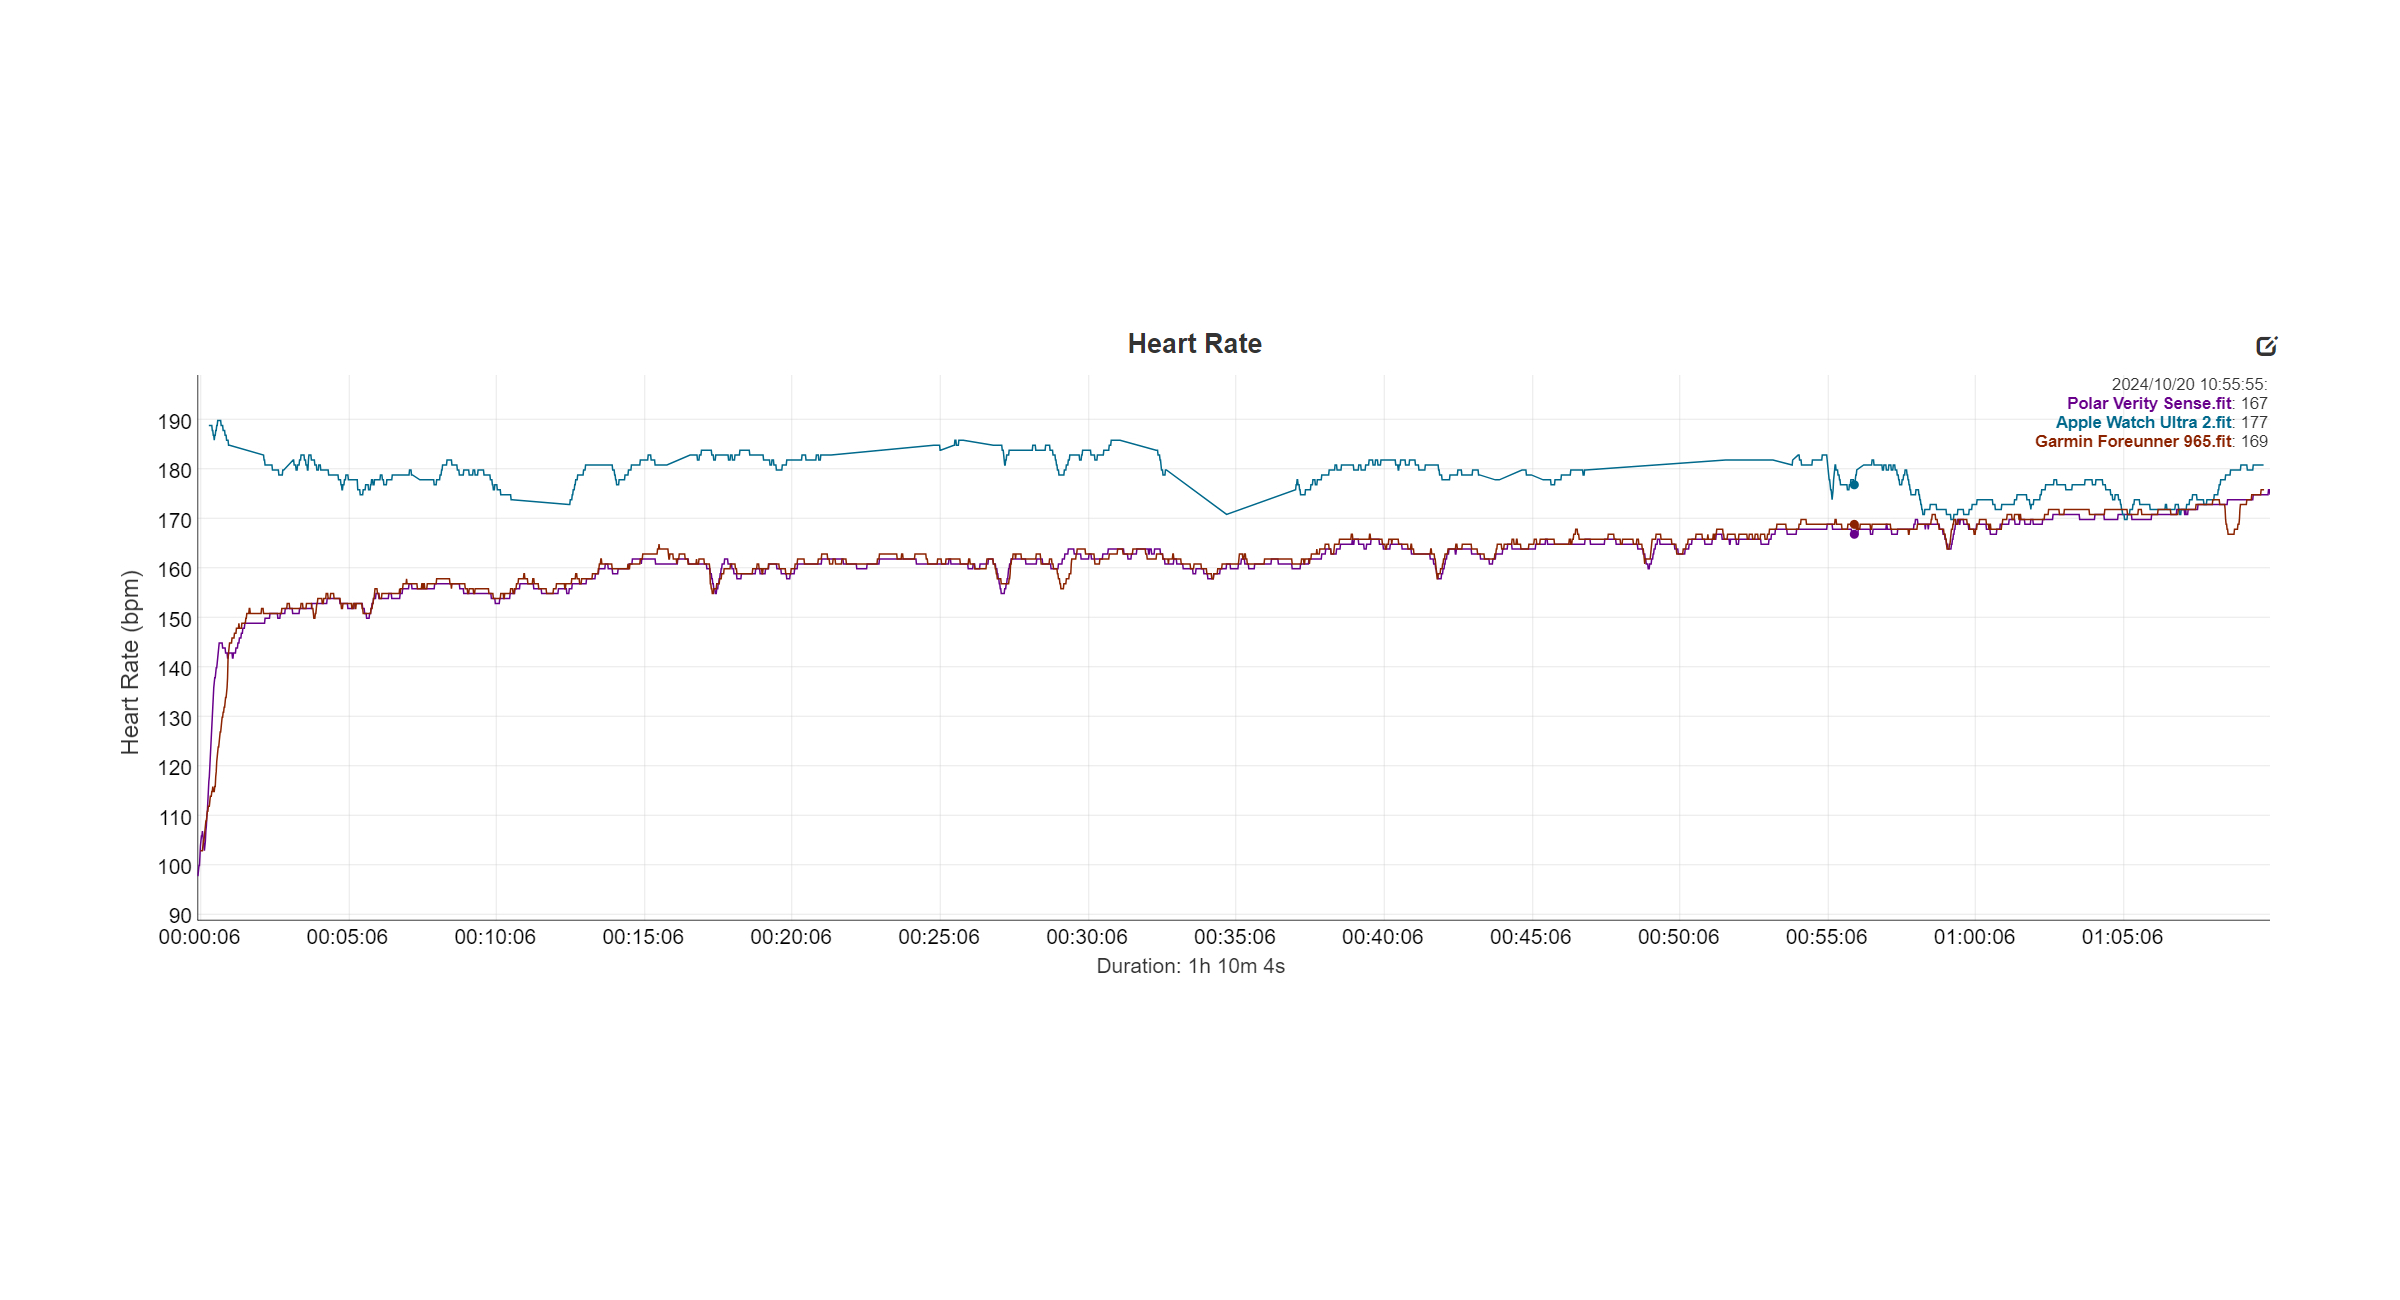Viewport: 2400px width, 1300px height.
Task: Click the 00:35:06 x-axis tick label
Action: (x=1234, y=937)
